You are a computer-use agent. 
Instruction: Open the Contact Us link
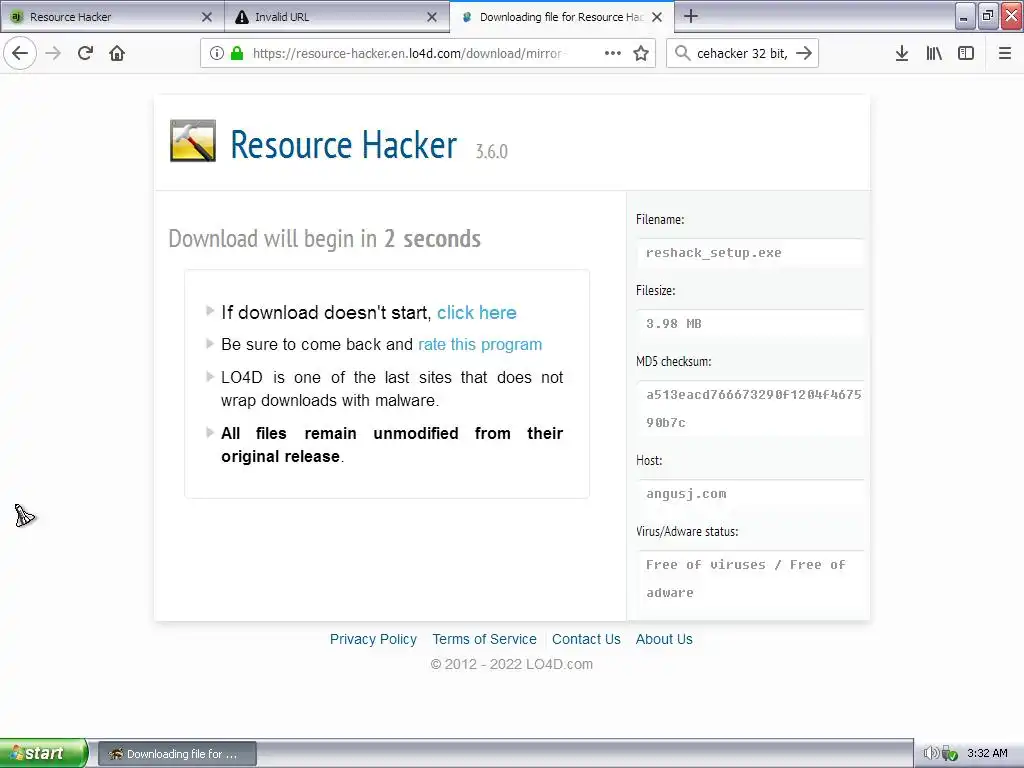tap(586, 639)
